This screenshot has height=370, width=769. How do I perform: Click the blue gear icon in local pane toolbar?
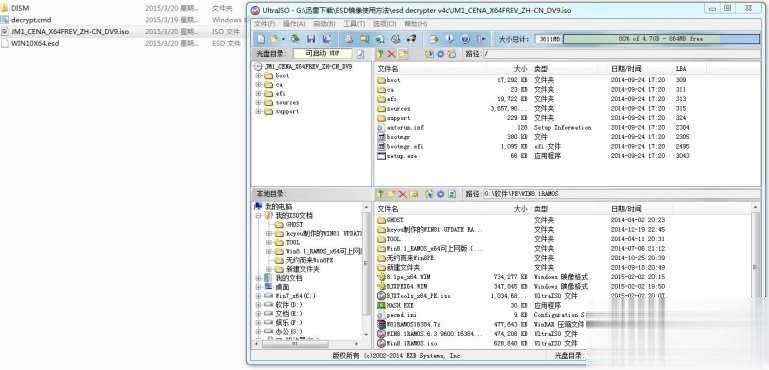pos(440,194)
